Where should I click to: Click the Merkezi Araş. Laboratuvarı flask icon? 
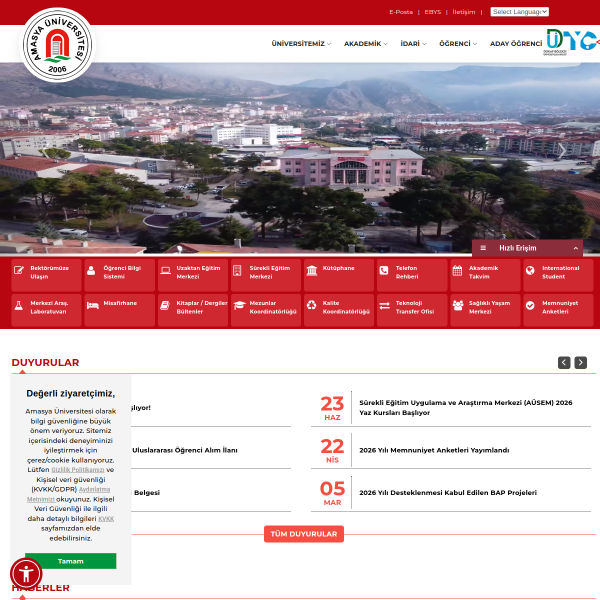[x=18, y=305]
